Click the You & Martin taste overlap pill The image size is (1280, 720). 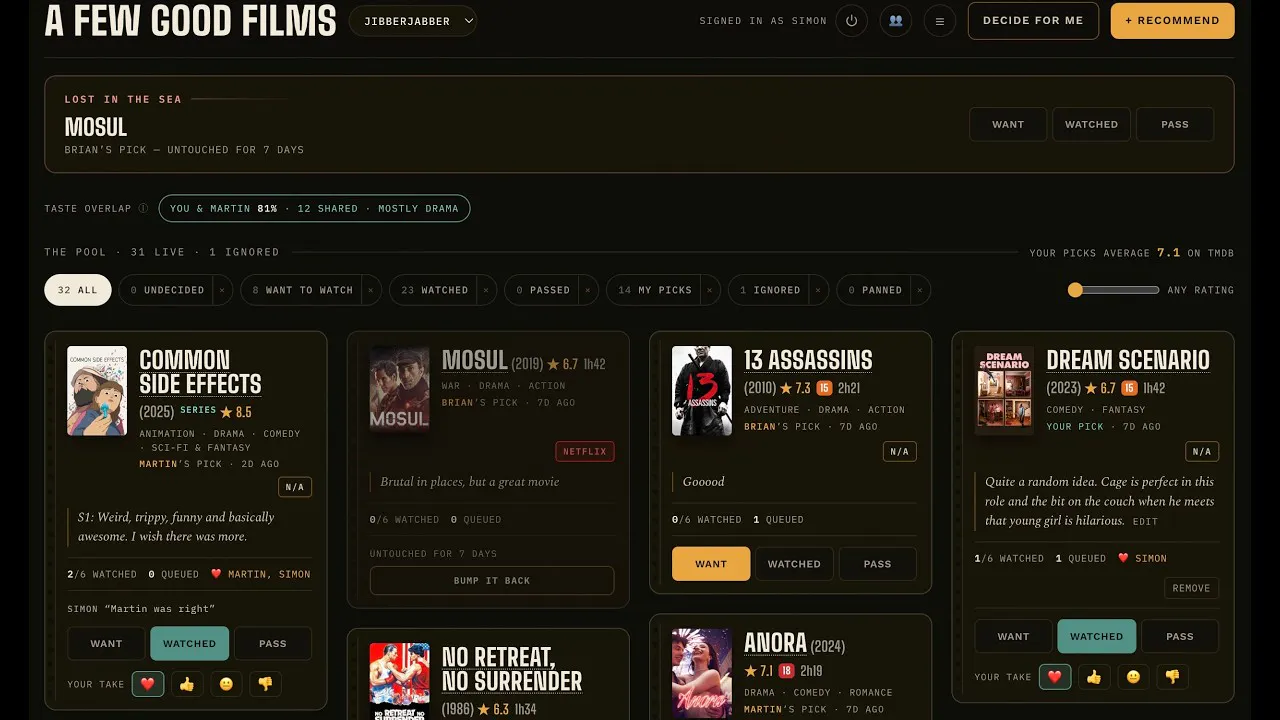(314, 208)
